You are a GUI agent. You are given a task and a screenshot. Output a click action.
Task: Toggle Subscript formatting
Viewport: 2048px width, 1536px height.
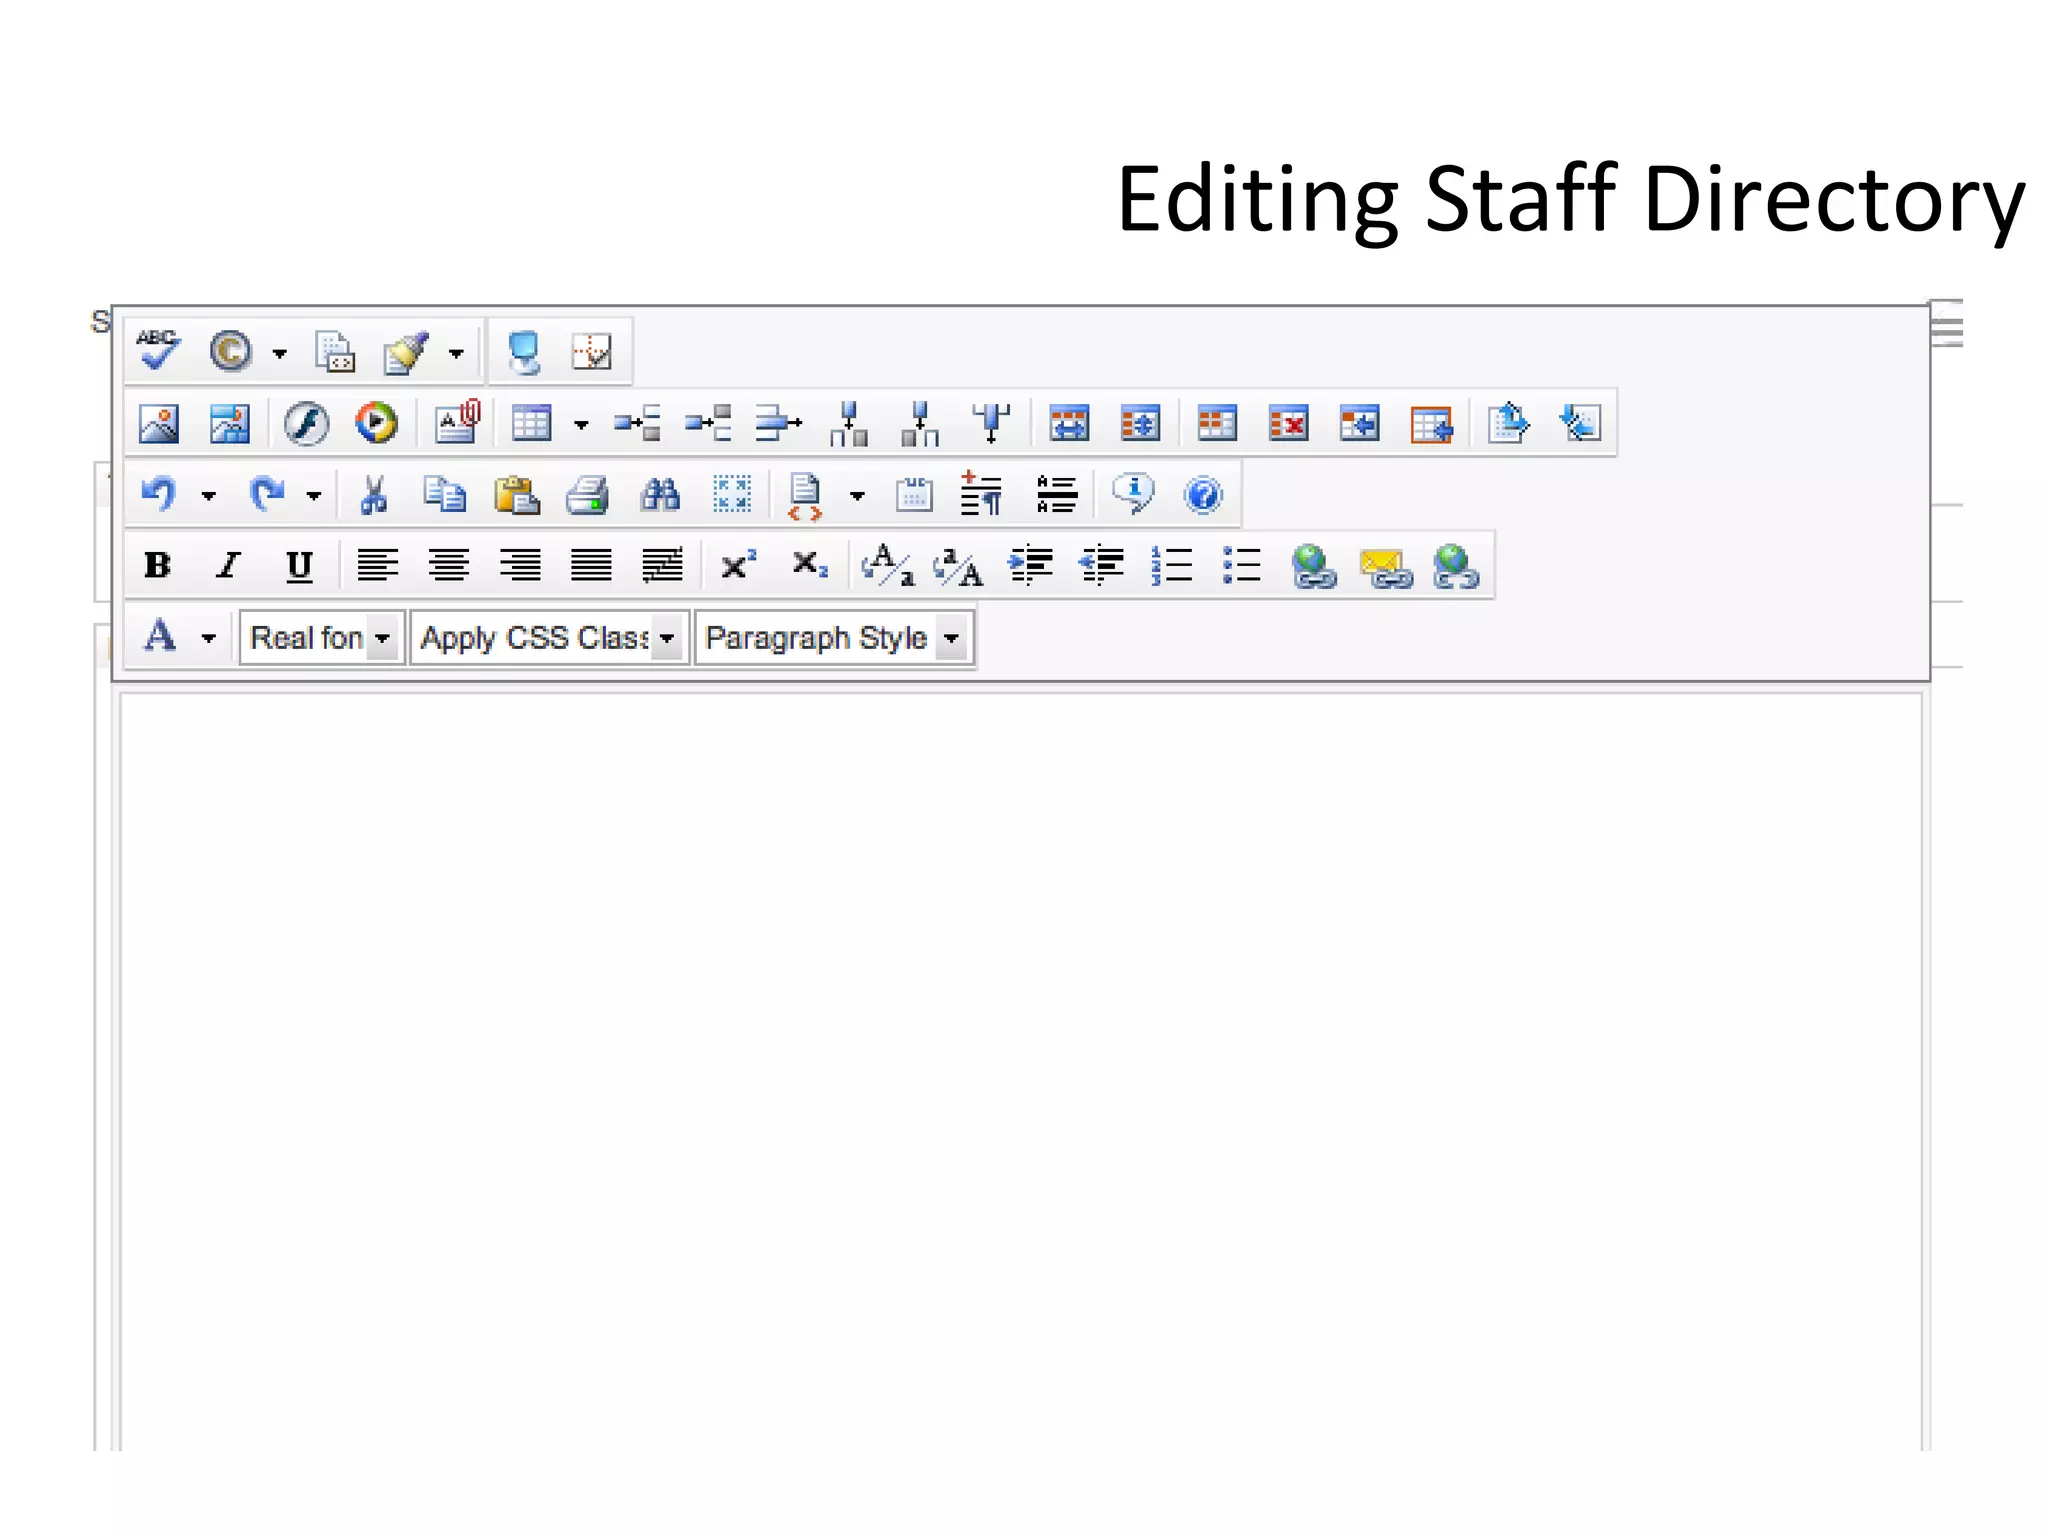[x=809, y=566]
